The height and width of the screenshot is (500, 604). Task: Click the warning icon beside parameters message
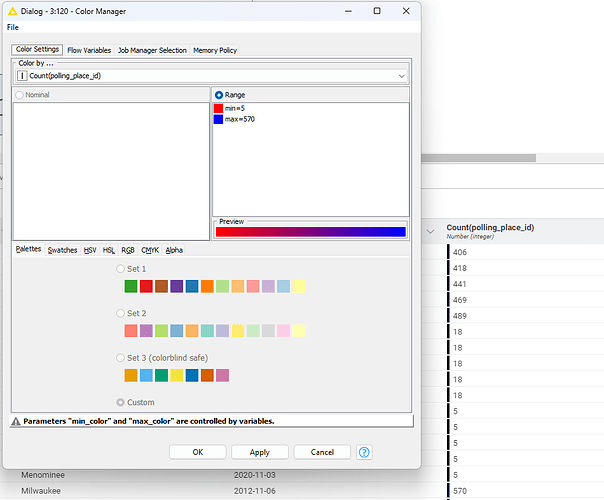point(16,421)
